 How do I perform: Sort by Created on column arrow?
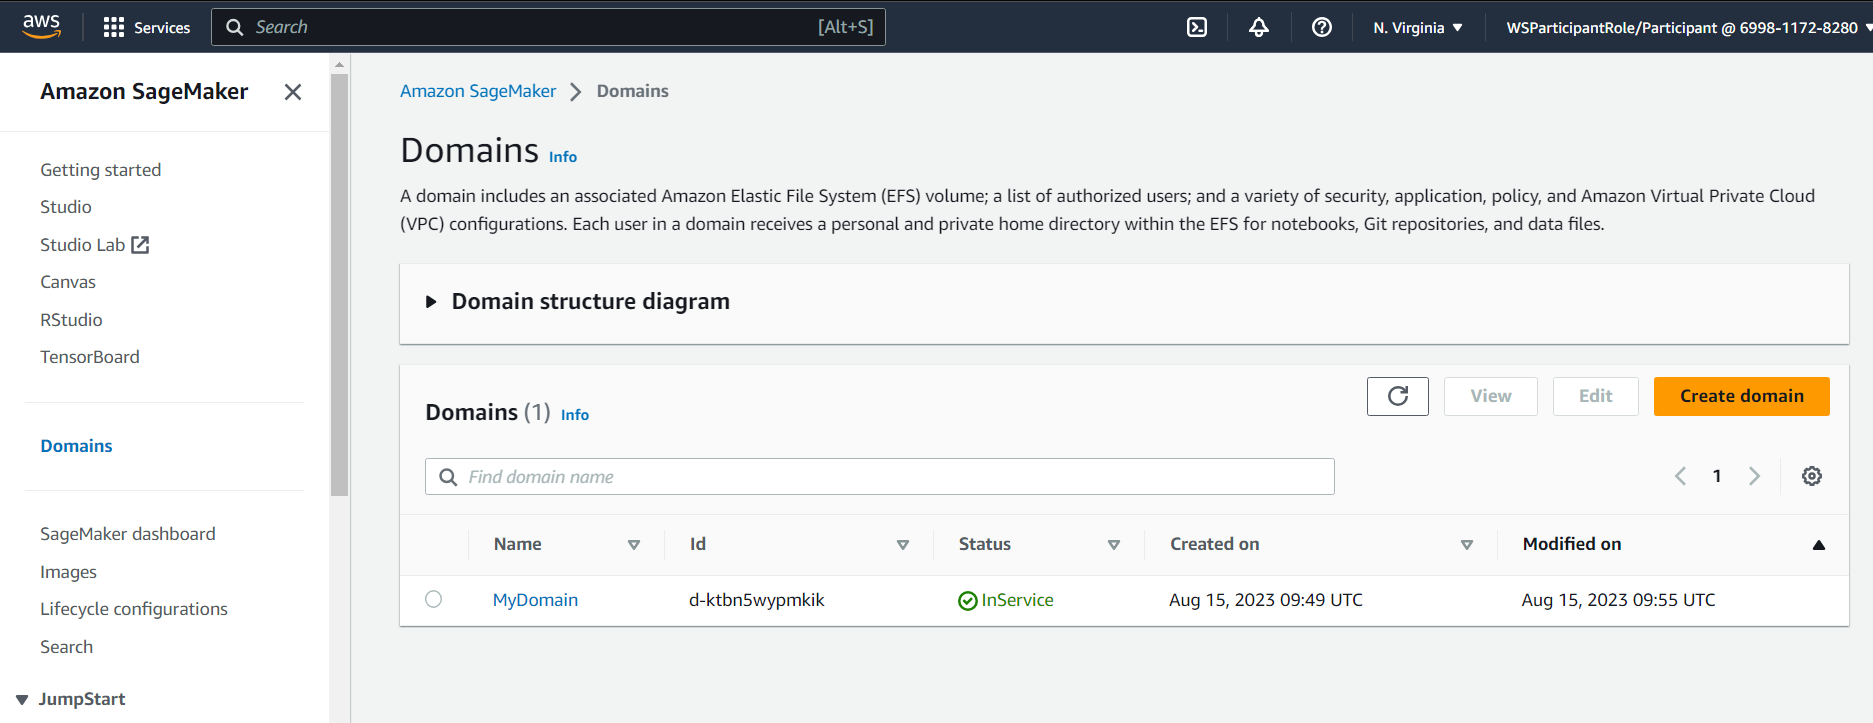click(1466, 545)
